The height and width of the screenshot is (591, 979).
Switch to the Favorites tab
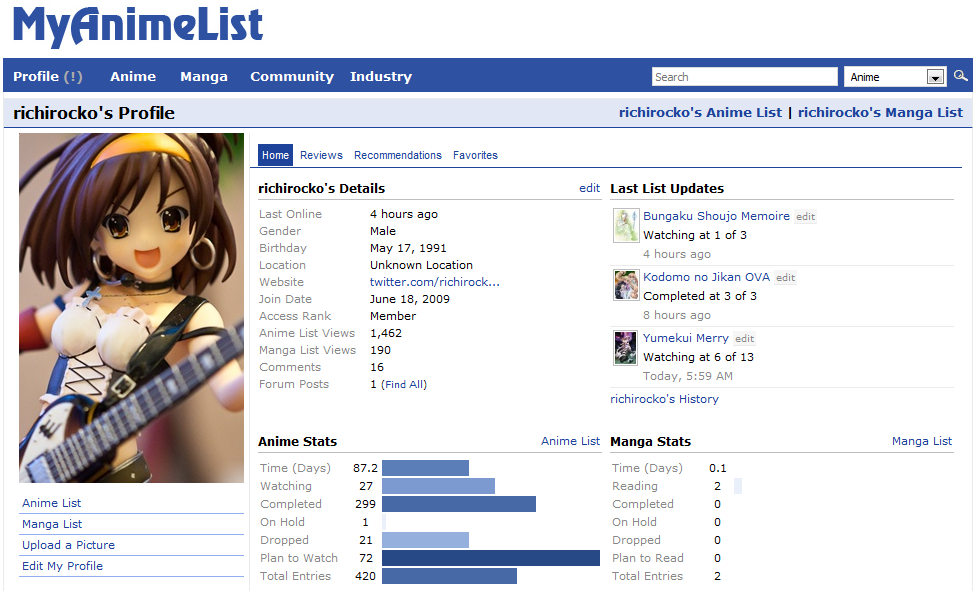point(475,155)
